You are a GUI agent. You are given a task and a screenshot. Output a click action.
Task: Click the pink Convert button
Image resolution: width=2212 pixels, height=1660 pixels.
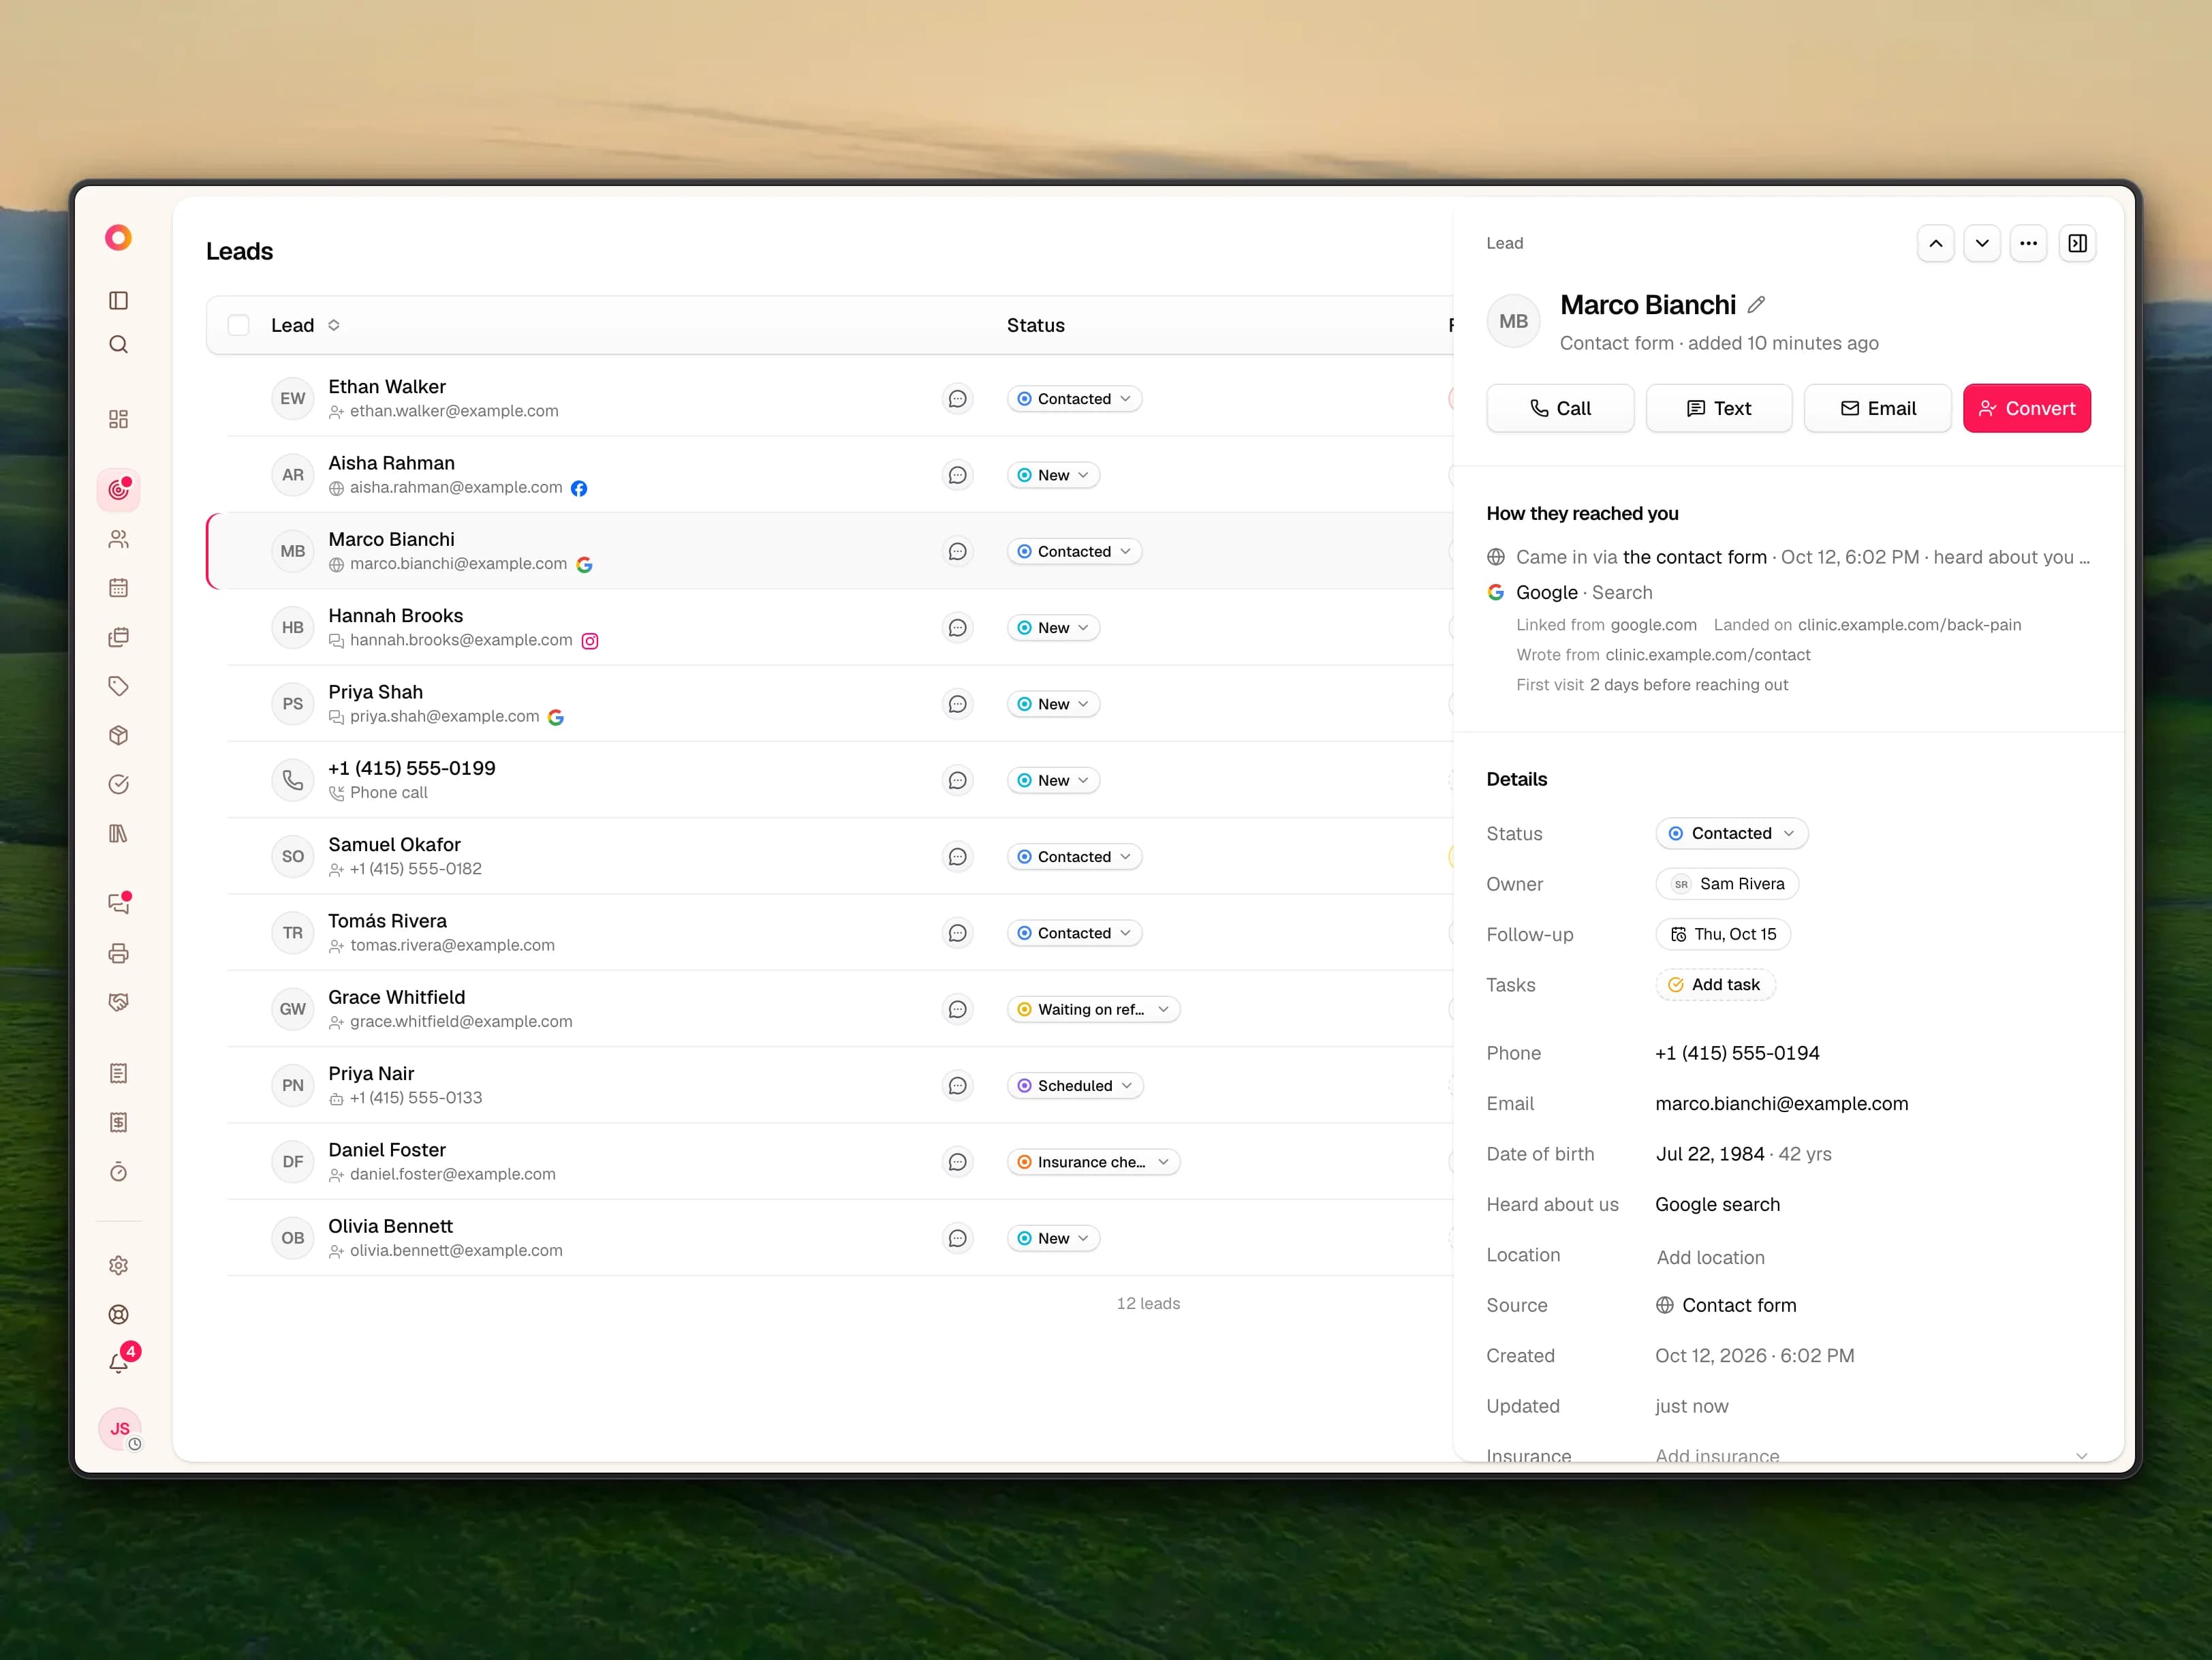click(x=2026, y=408)
